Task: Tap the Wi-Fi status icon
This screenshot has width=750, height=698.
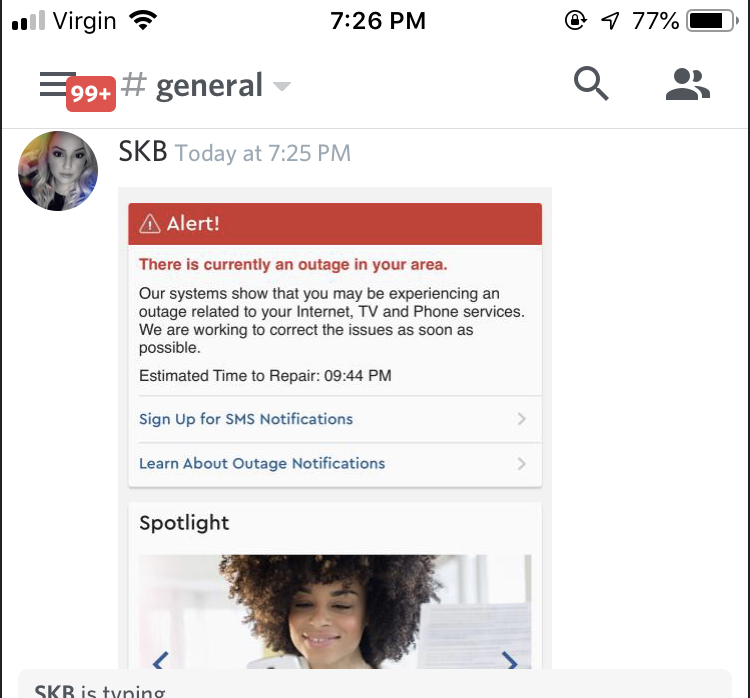Action: (x=143, y=20)
